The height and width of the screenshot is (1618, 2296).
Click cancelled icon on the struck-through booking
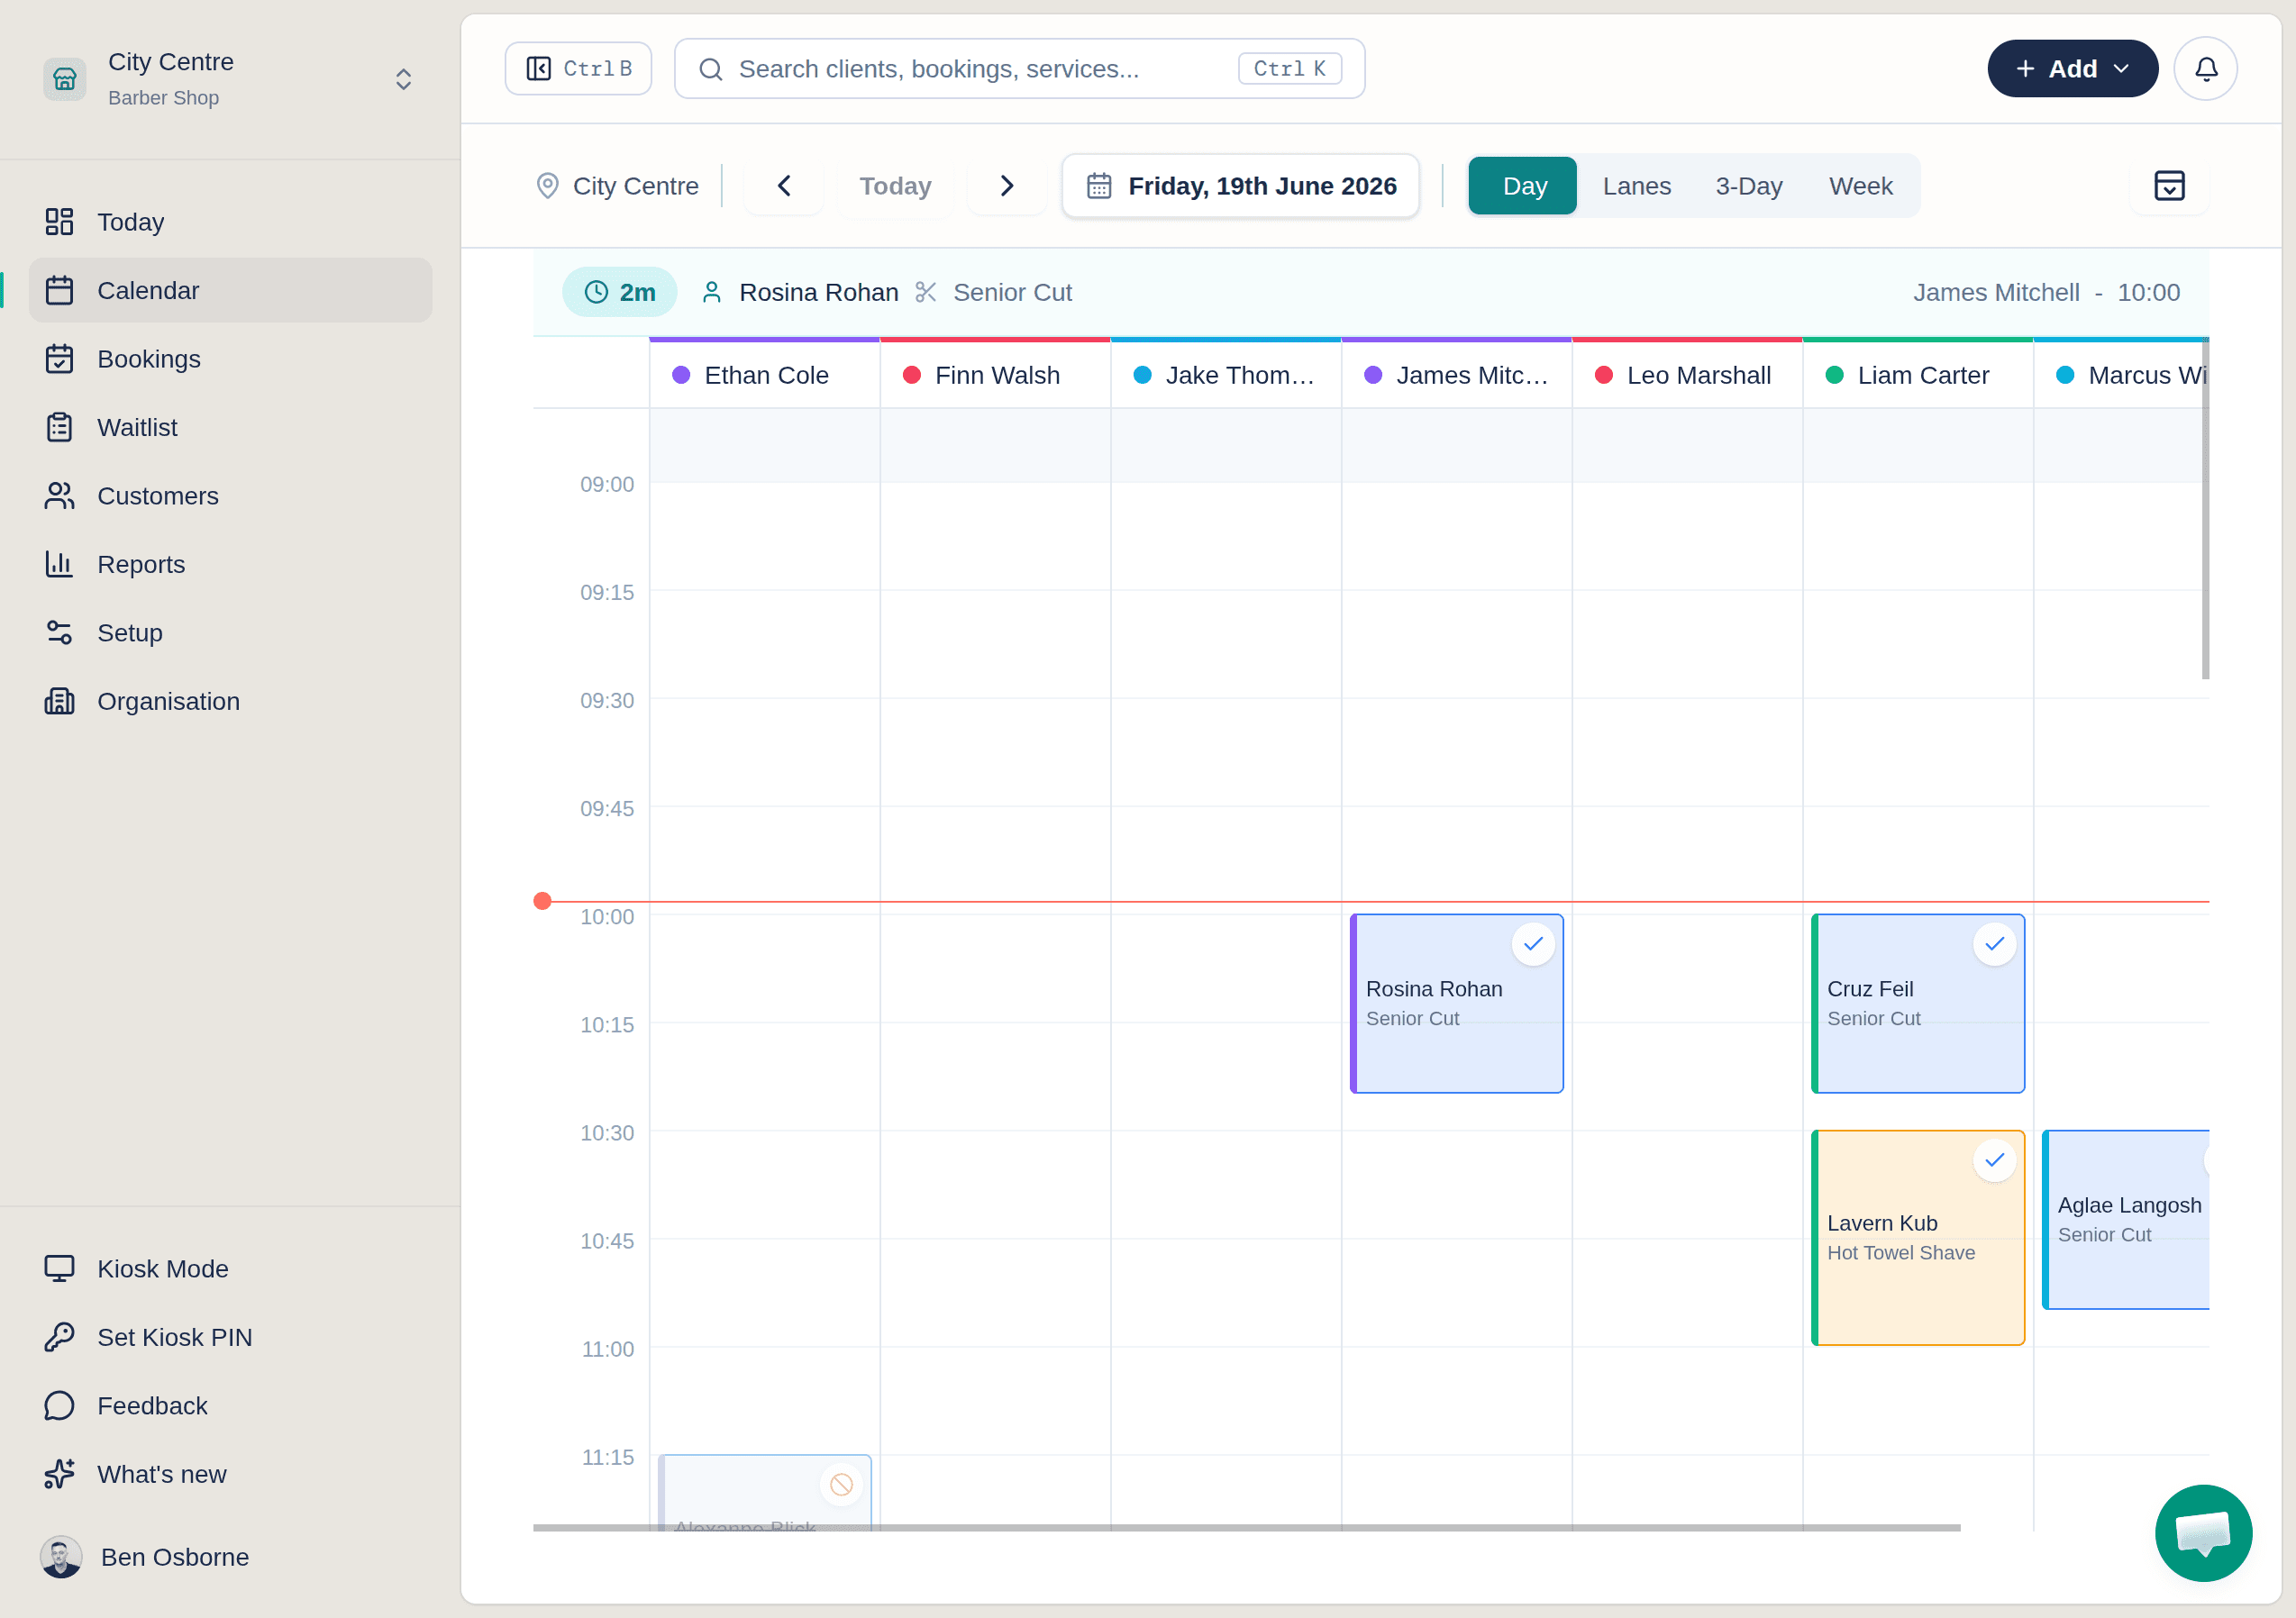click(841, 1485)
